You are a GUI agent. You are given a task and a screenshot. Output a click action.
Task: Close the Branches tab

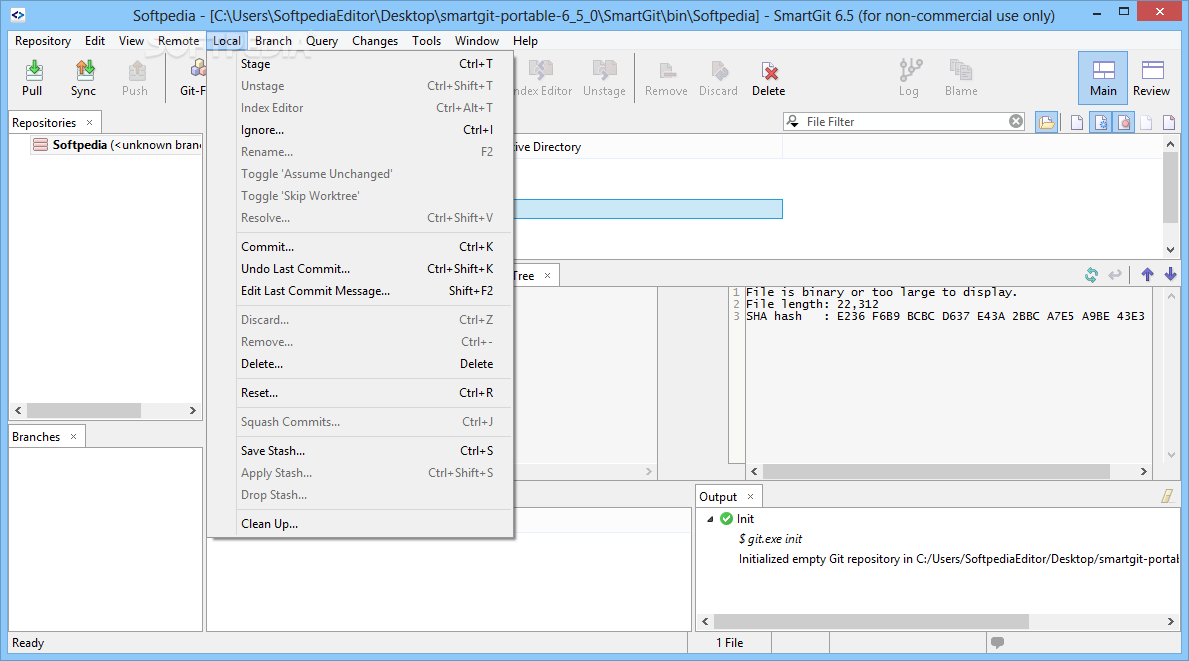click(74, 437)
